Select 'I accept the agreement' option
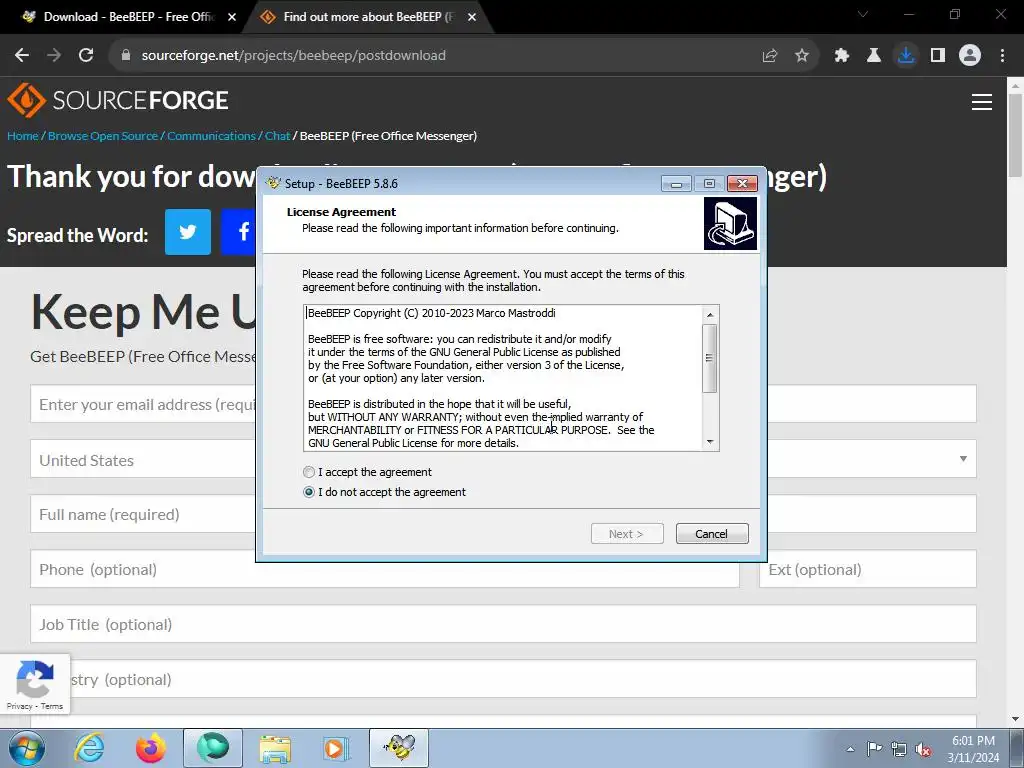This screenshot has height=768, width=1024. (x=367, y=472)
